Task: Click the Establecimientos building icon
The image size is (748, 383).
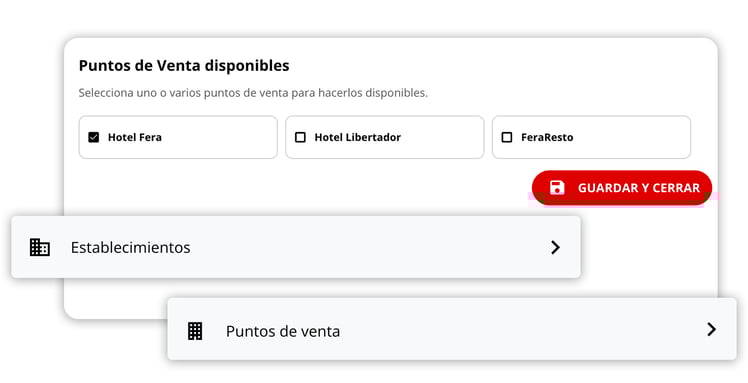Action: coord(40,247)
